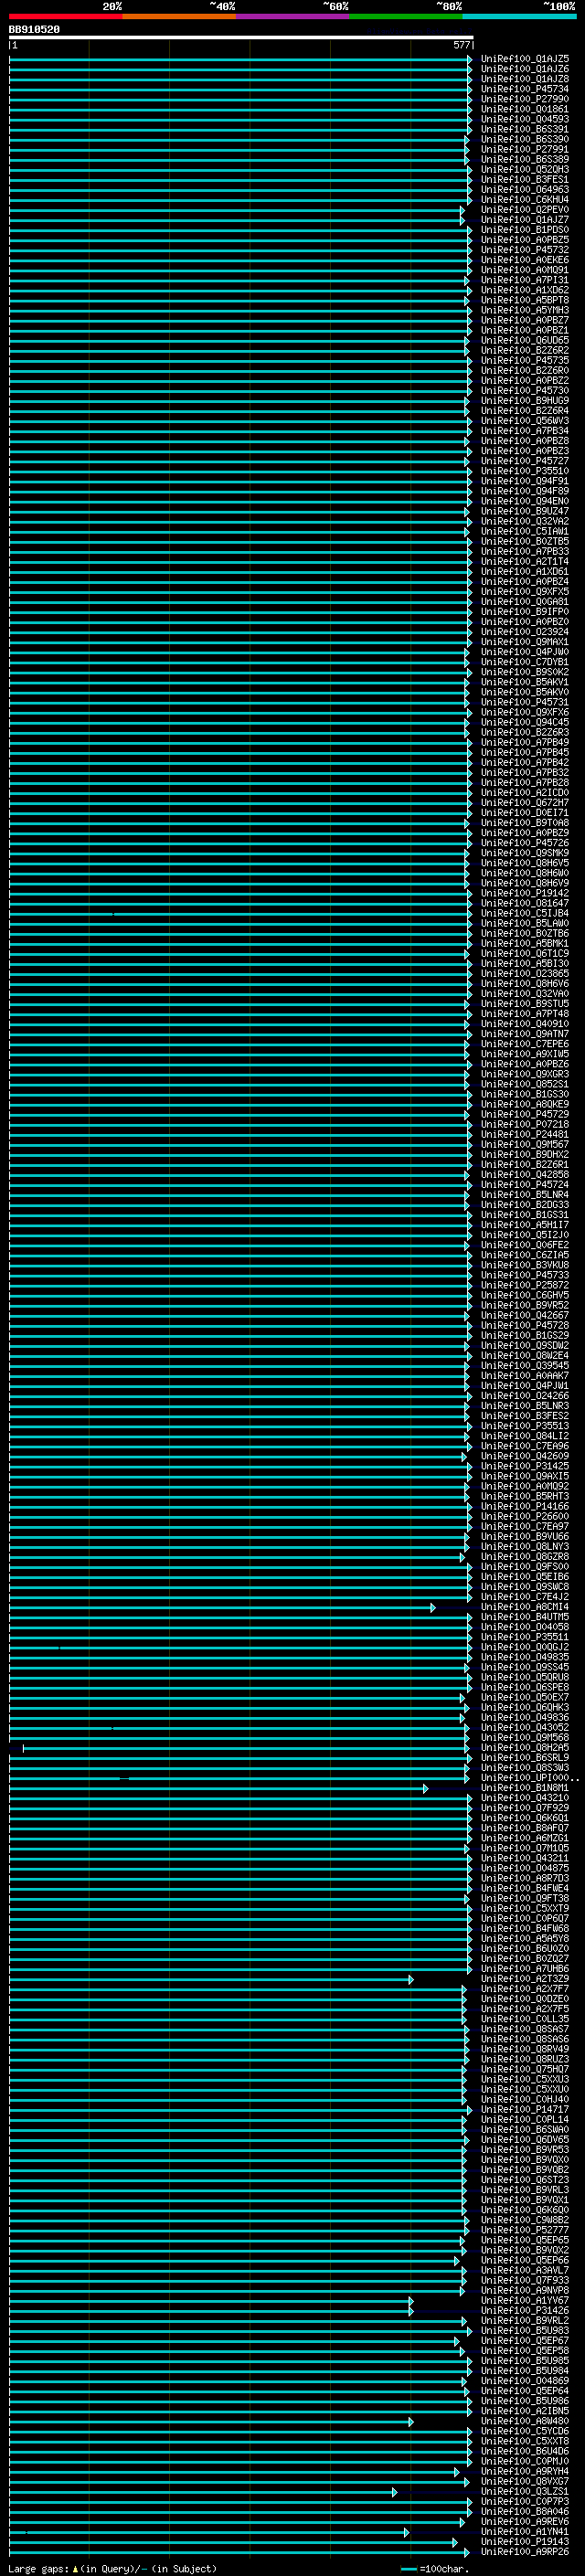
Task: Open hit UniRef100_P45734
Action: [x=525, y=89]
